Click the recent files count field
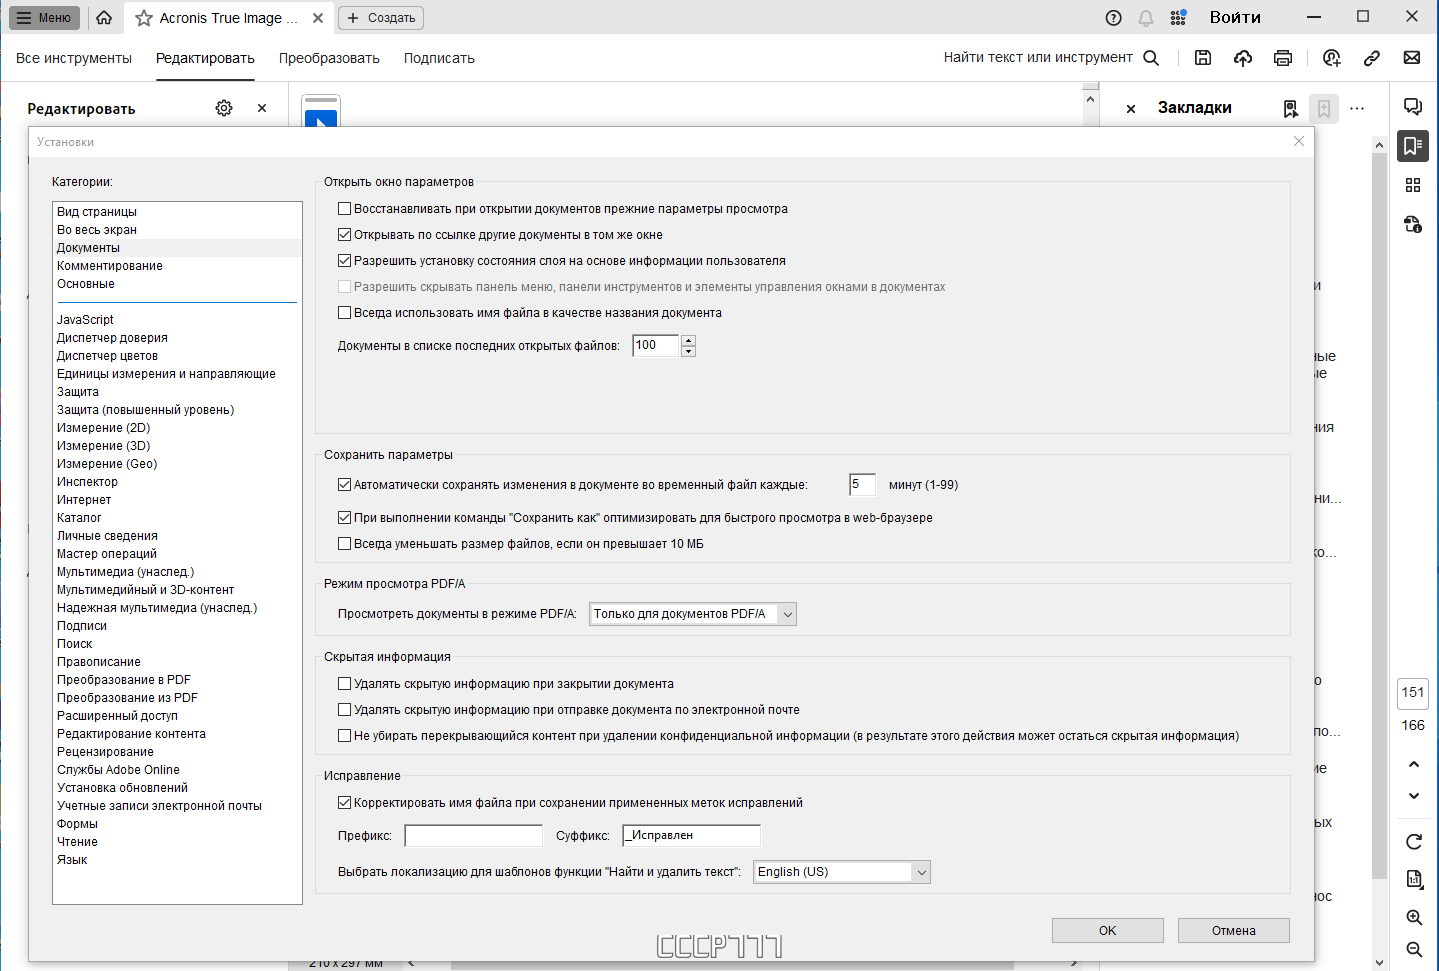Image resolution: width=1439 pixels, height=971 pixels. 656,346
